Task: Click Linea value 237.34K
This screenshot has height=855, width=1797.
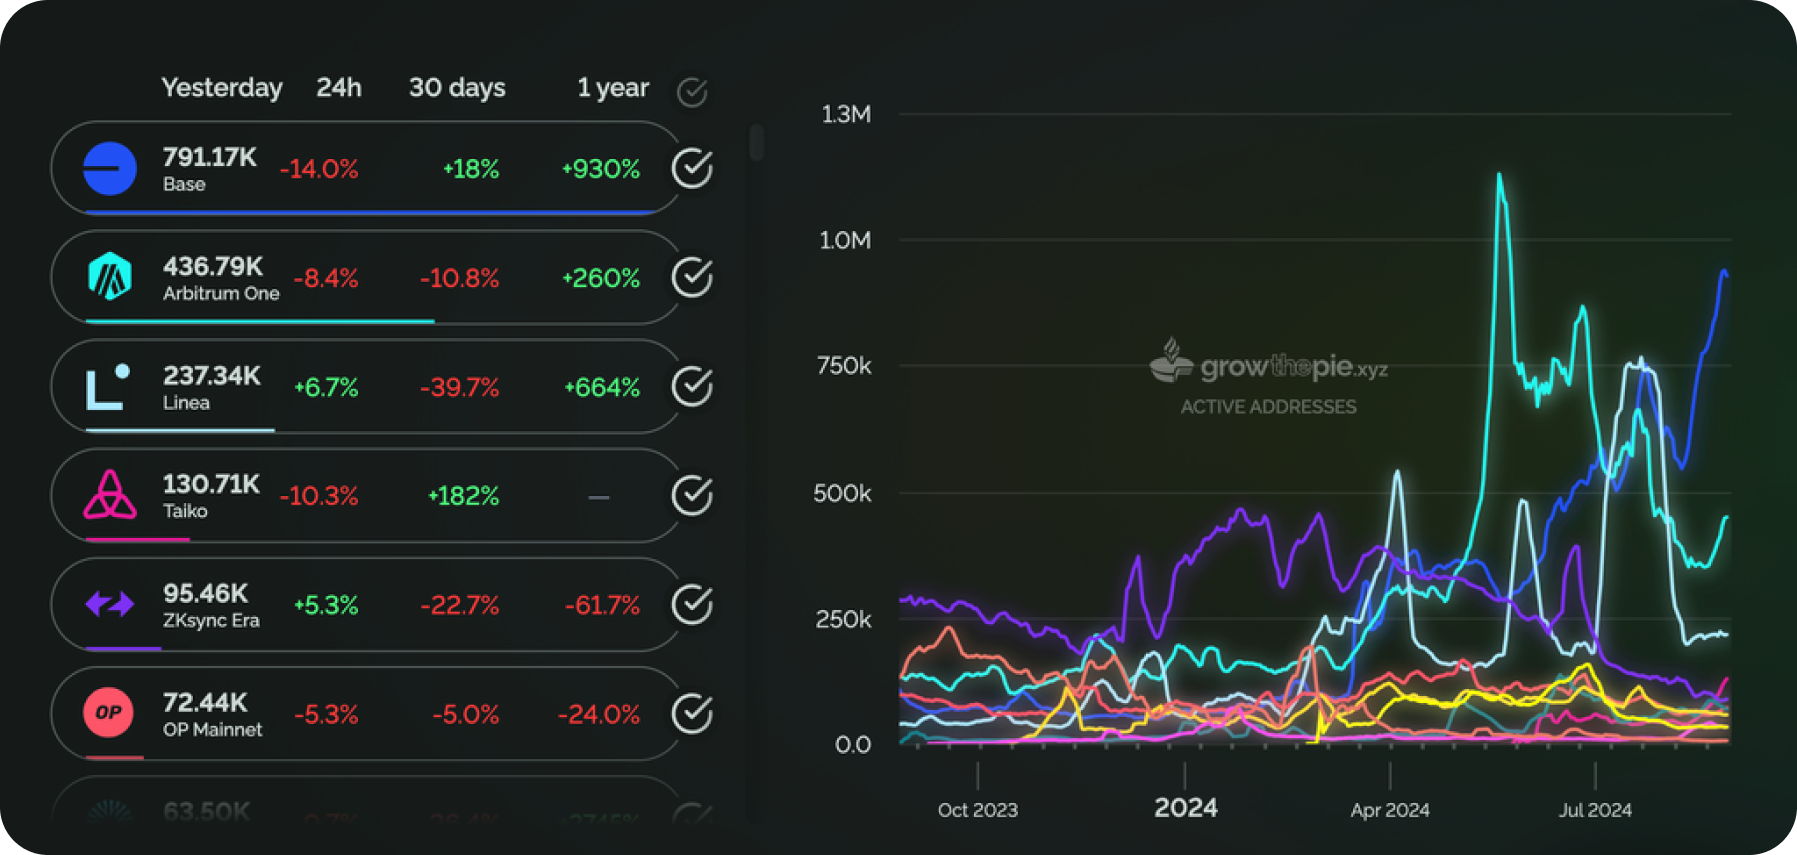Action: (212, 375)
